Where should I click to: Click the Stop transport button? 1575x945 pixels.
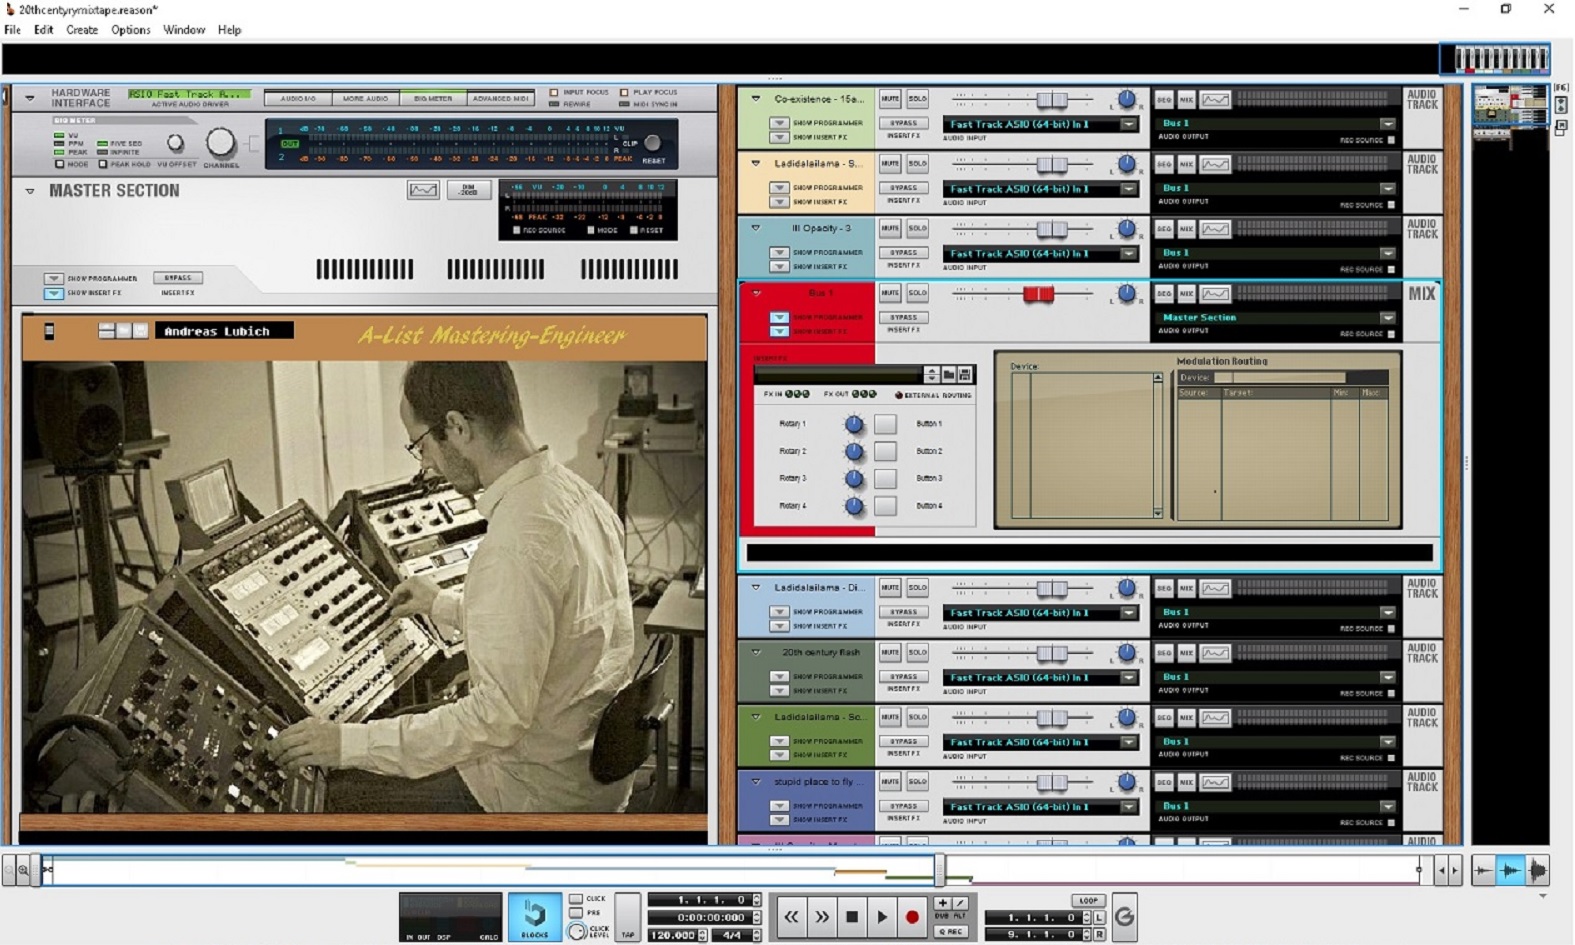point(852,916)
